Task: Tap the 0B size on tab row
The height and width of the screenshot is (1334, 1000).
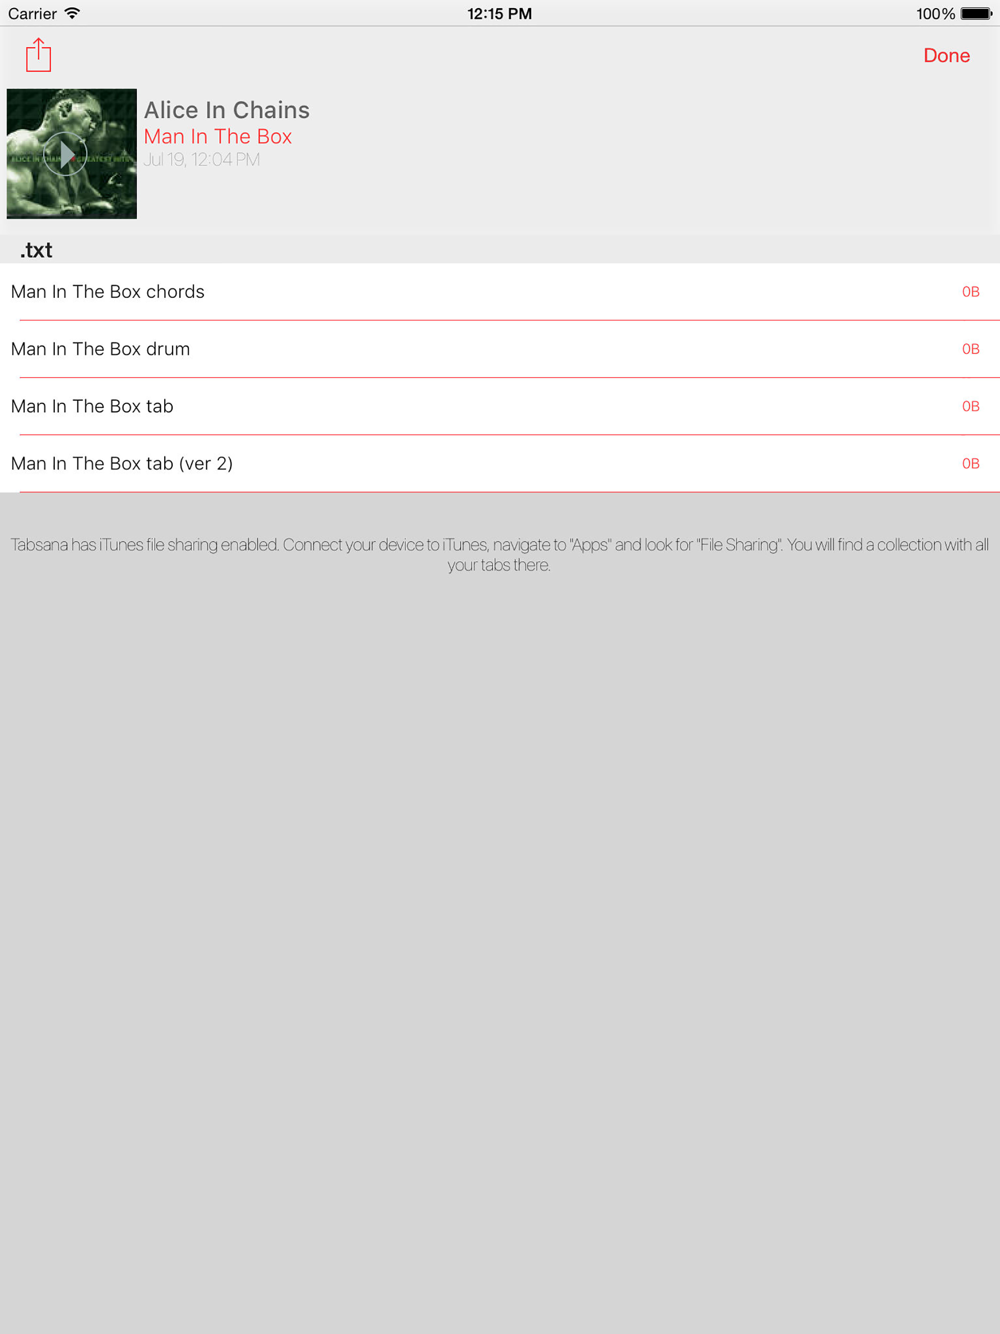Action: (x=970, y=406)
